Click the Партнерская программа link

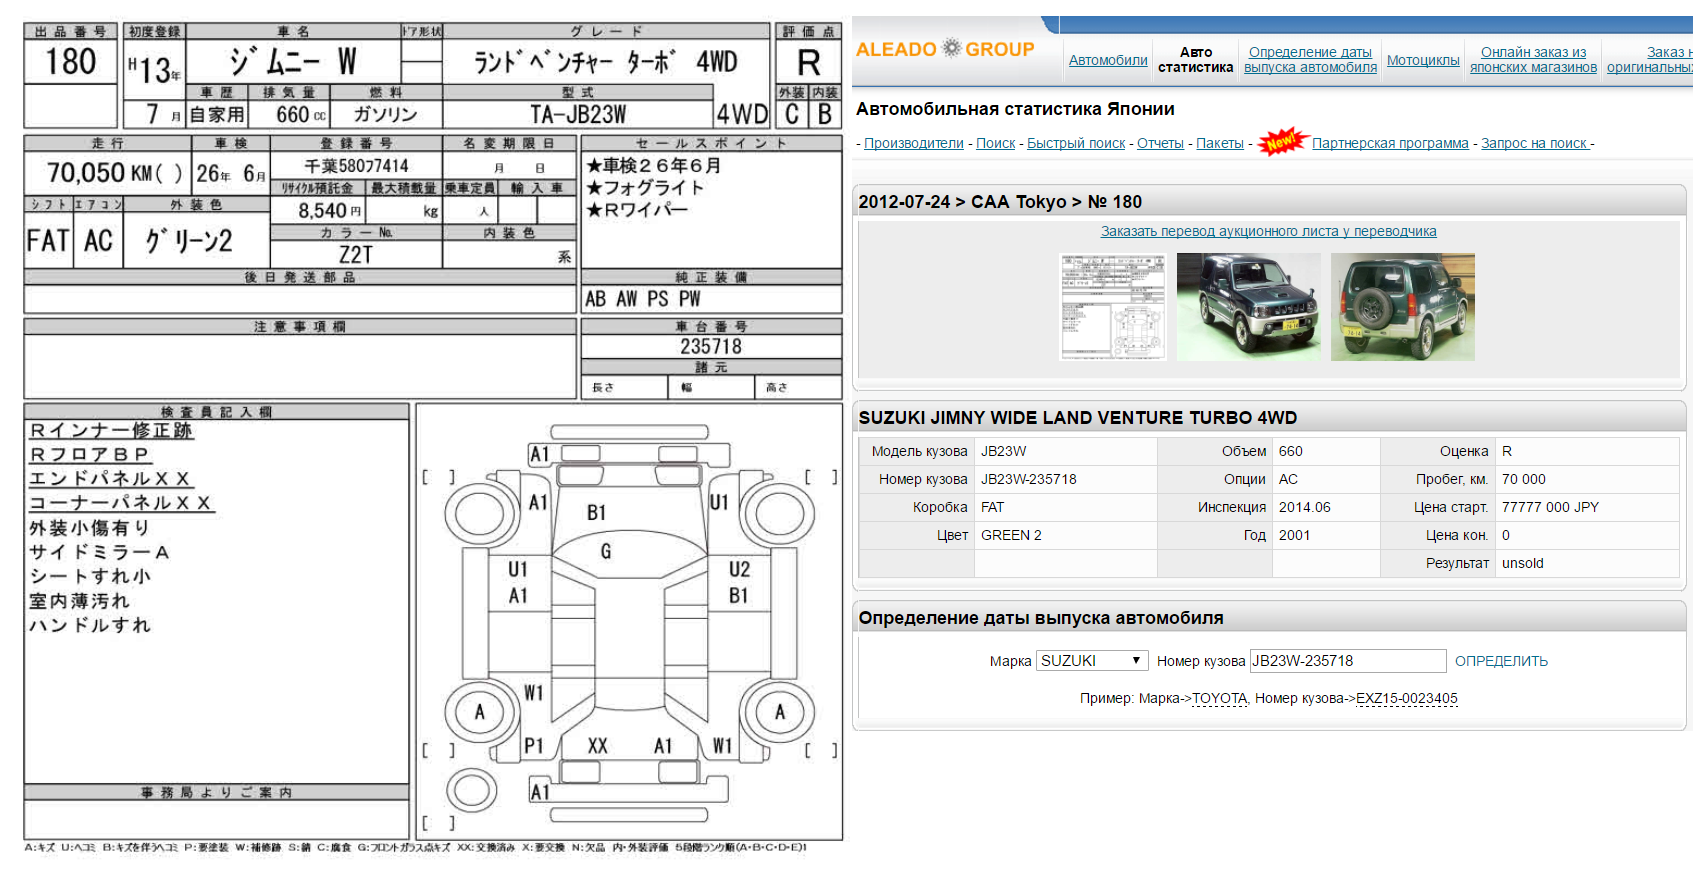1390,144
